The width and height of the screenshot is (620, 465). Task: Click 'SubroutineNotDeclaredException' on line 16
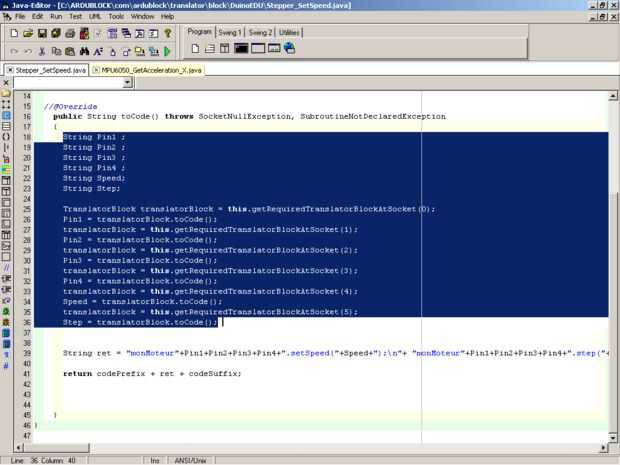point(373,117)
